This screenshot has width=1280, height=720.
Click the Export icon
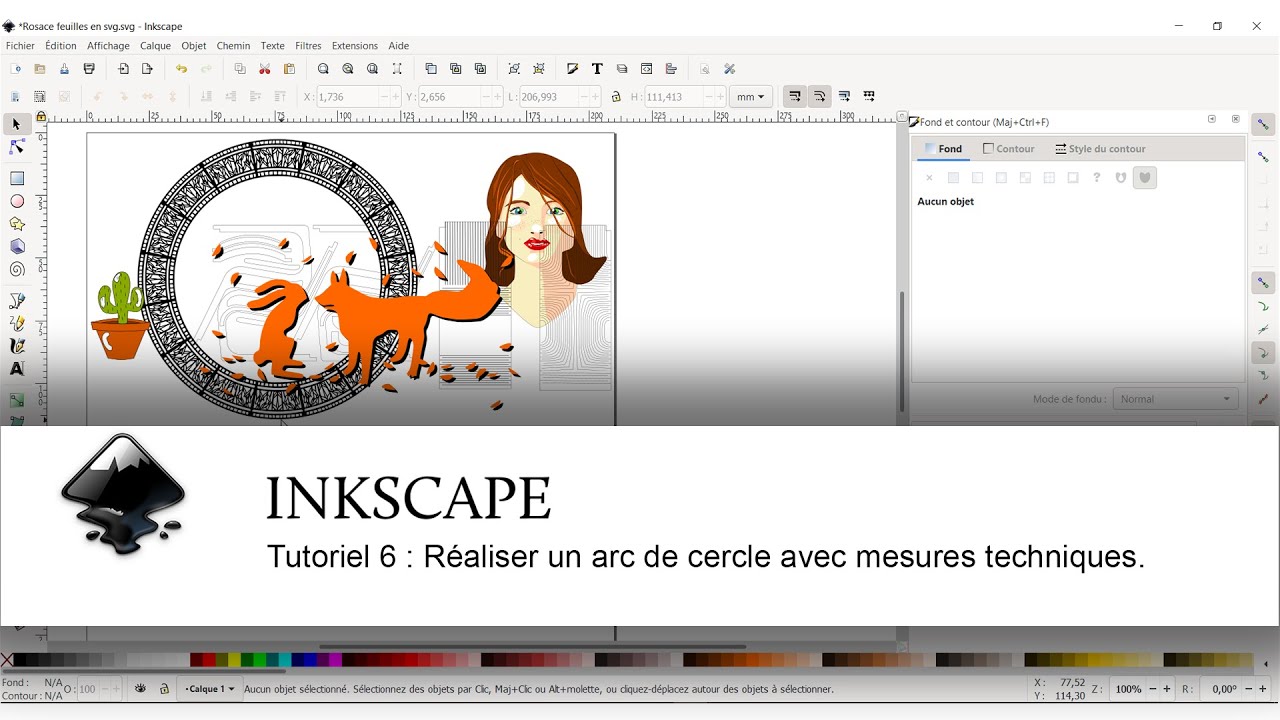tap(147, 69)
